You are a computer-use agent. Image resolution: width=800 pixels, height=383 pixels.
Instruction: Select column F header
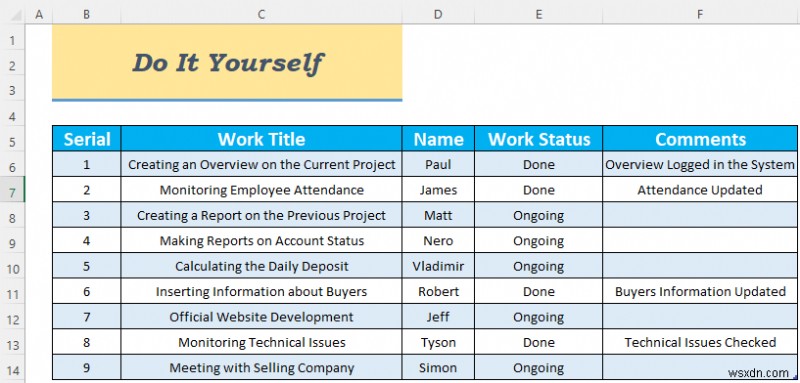[x=700, y=15]
